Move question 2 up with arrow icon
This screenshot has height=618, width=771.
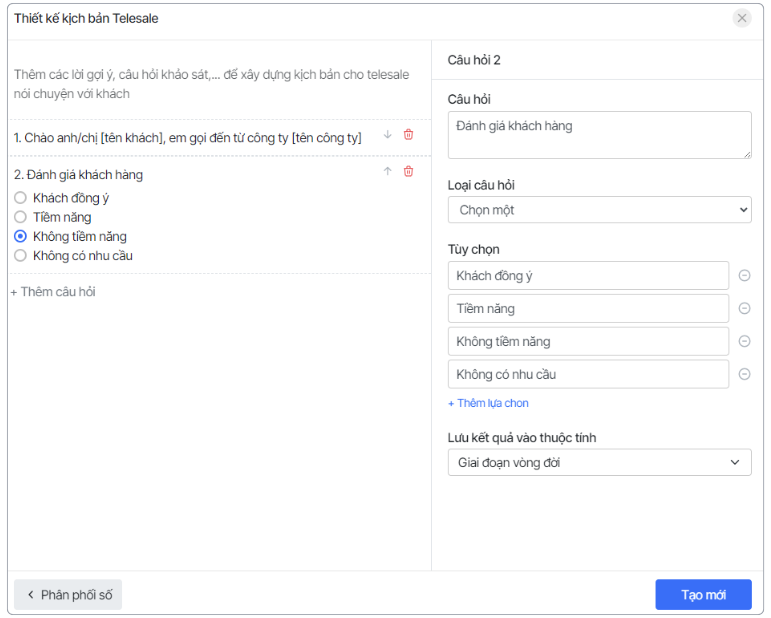pos(388,172)
